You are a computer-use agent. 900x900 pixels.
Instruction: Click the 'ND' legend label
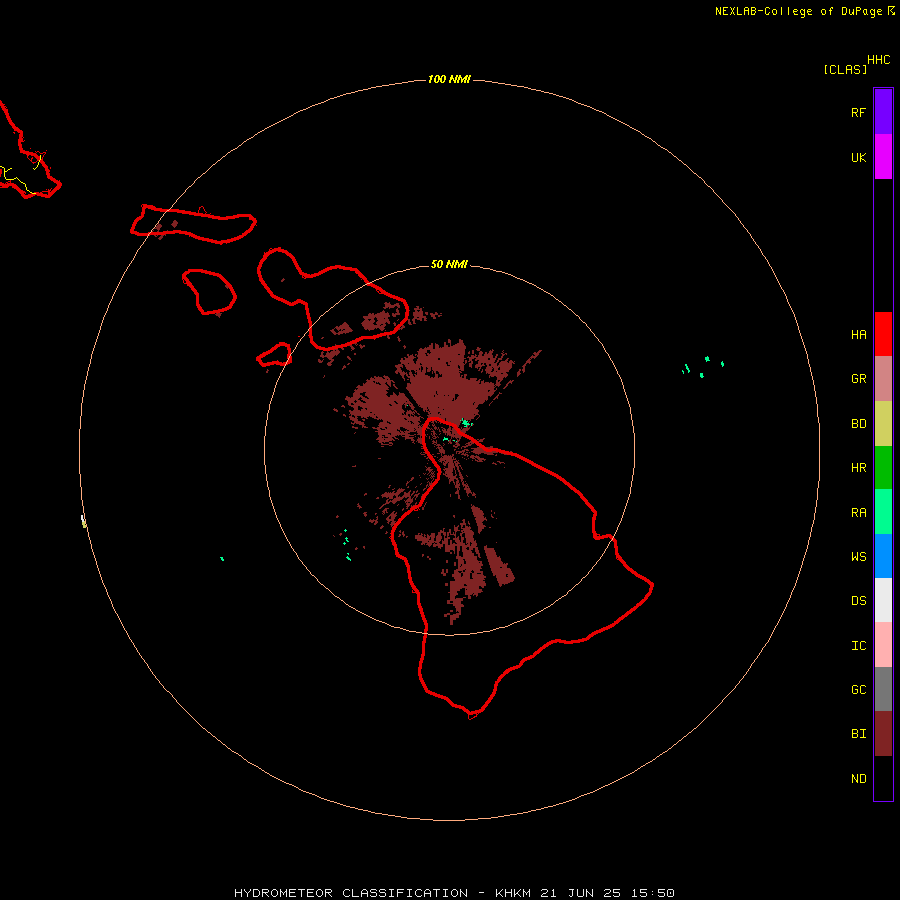pyautogui.click(x=858, y=779)
